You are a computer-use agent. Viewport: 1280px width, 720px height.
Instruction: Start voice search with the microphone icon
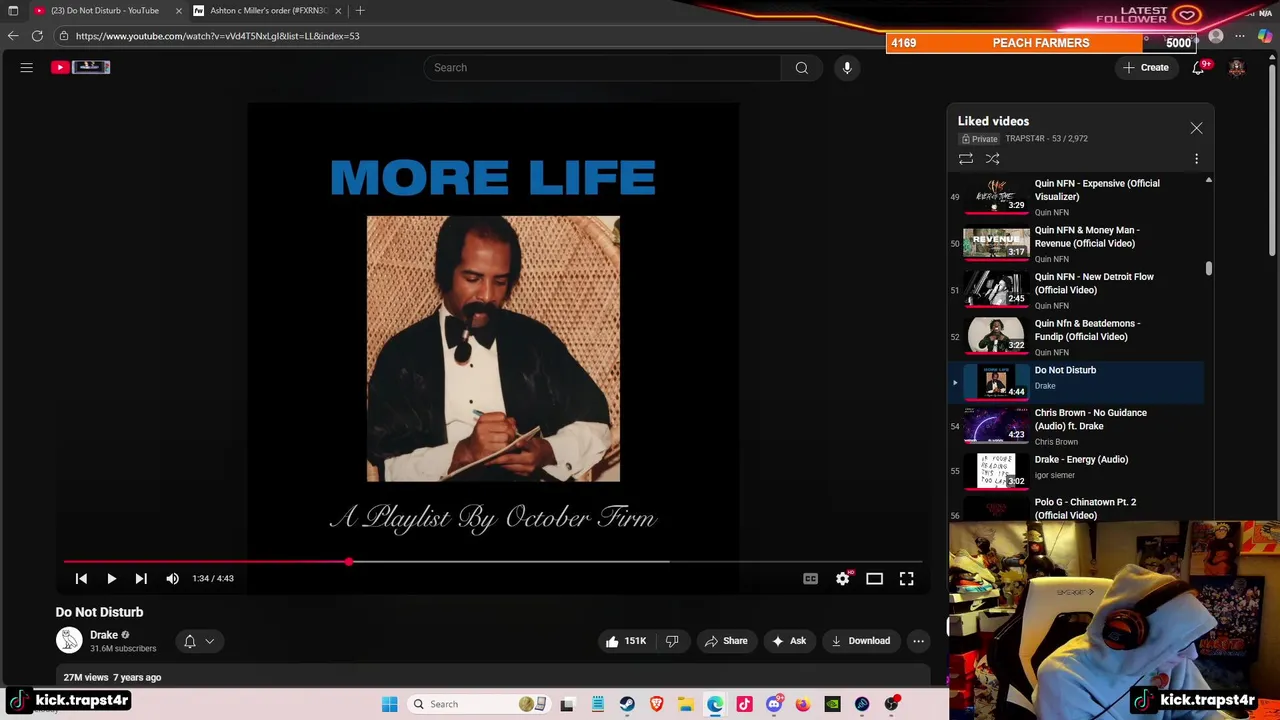pos(847,67)
